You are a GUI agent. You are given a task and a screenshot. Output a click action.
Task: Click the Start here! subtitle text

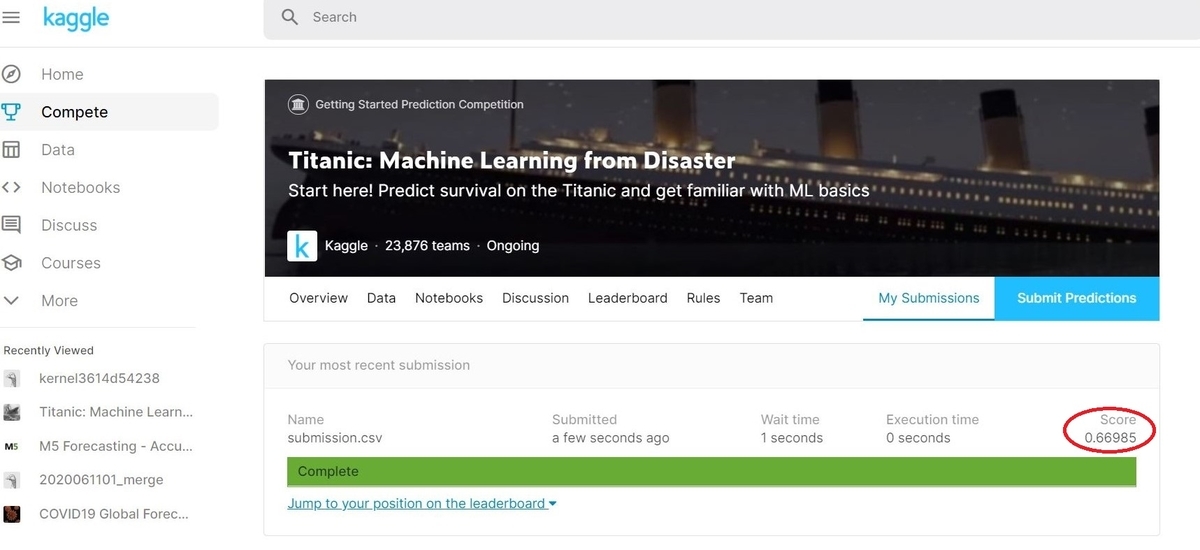point(579,190)
